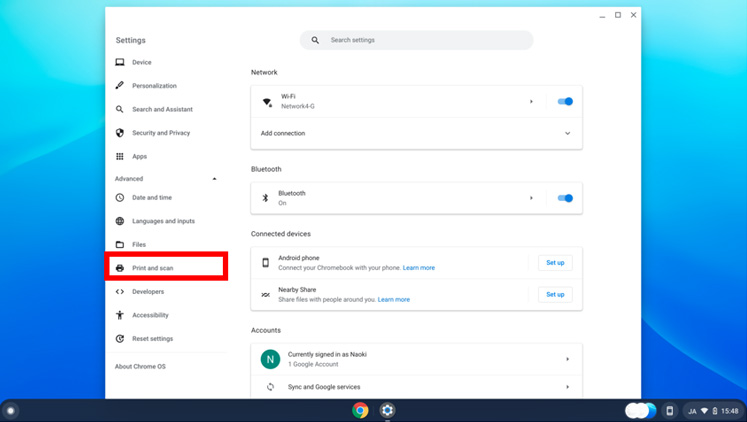
Task: Click the Apps grid icon
Action: 120,156
